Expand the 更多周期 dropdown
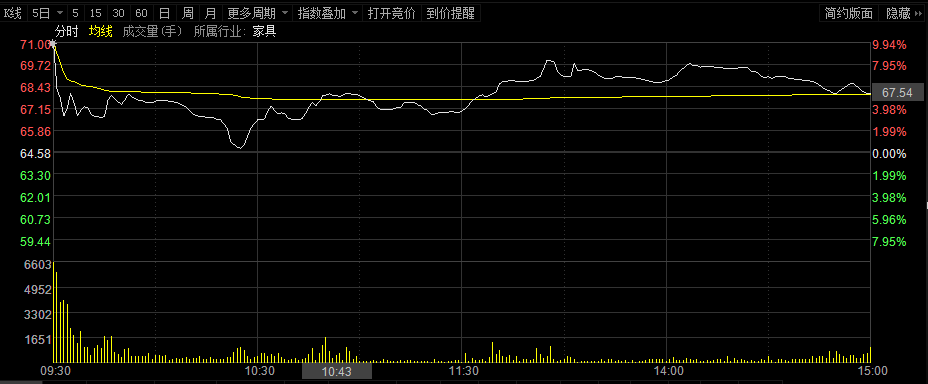928x384 pixels. tap(257, 13)
